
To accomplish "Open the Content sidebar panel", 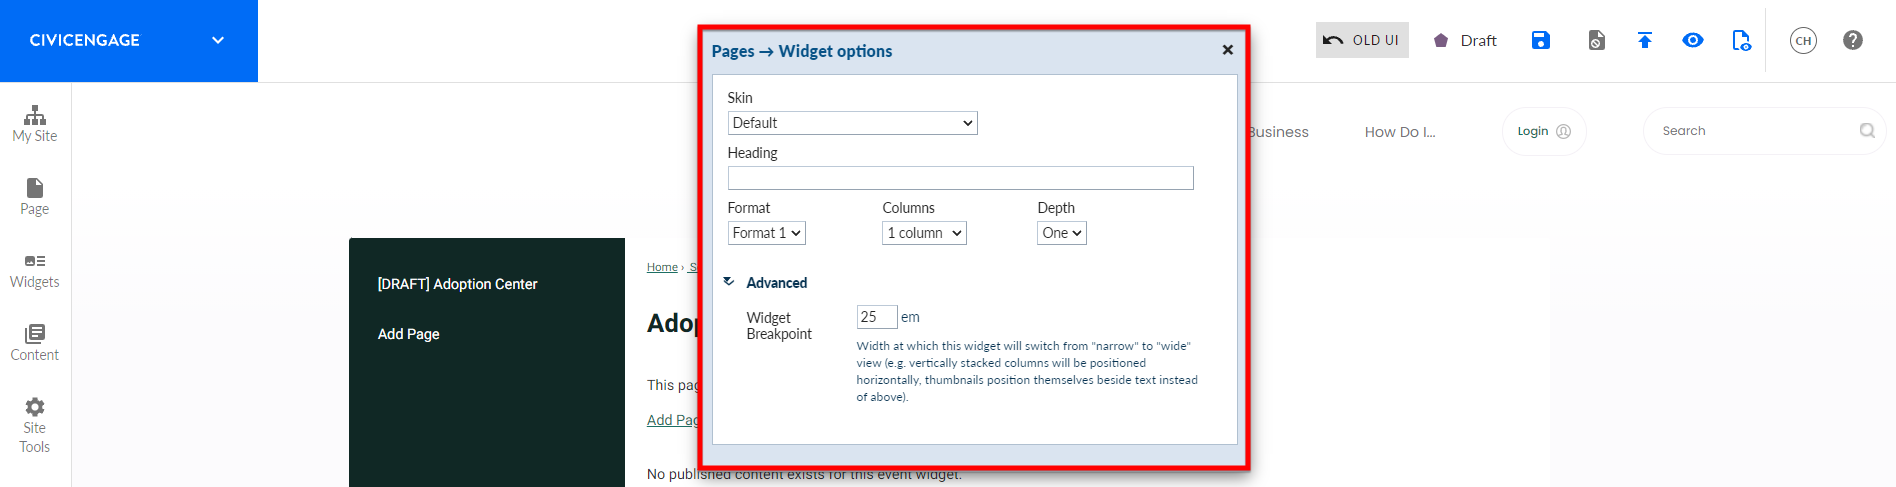I will [35, 343].
